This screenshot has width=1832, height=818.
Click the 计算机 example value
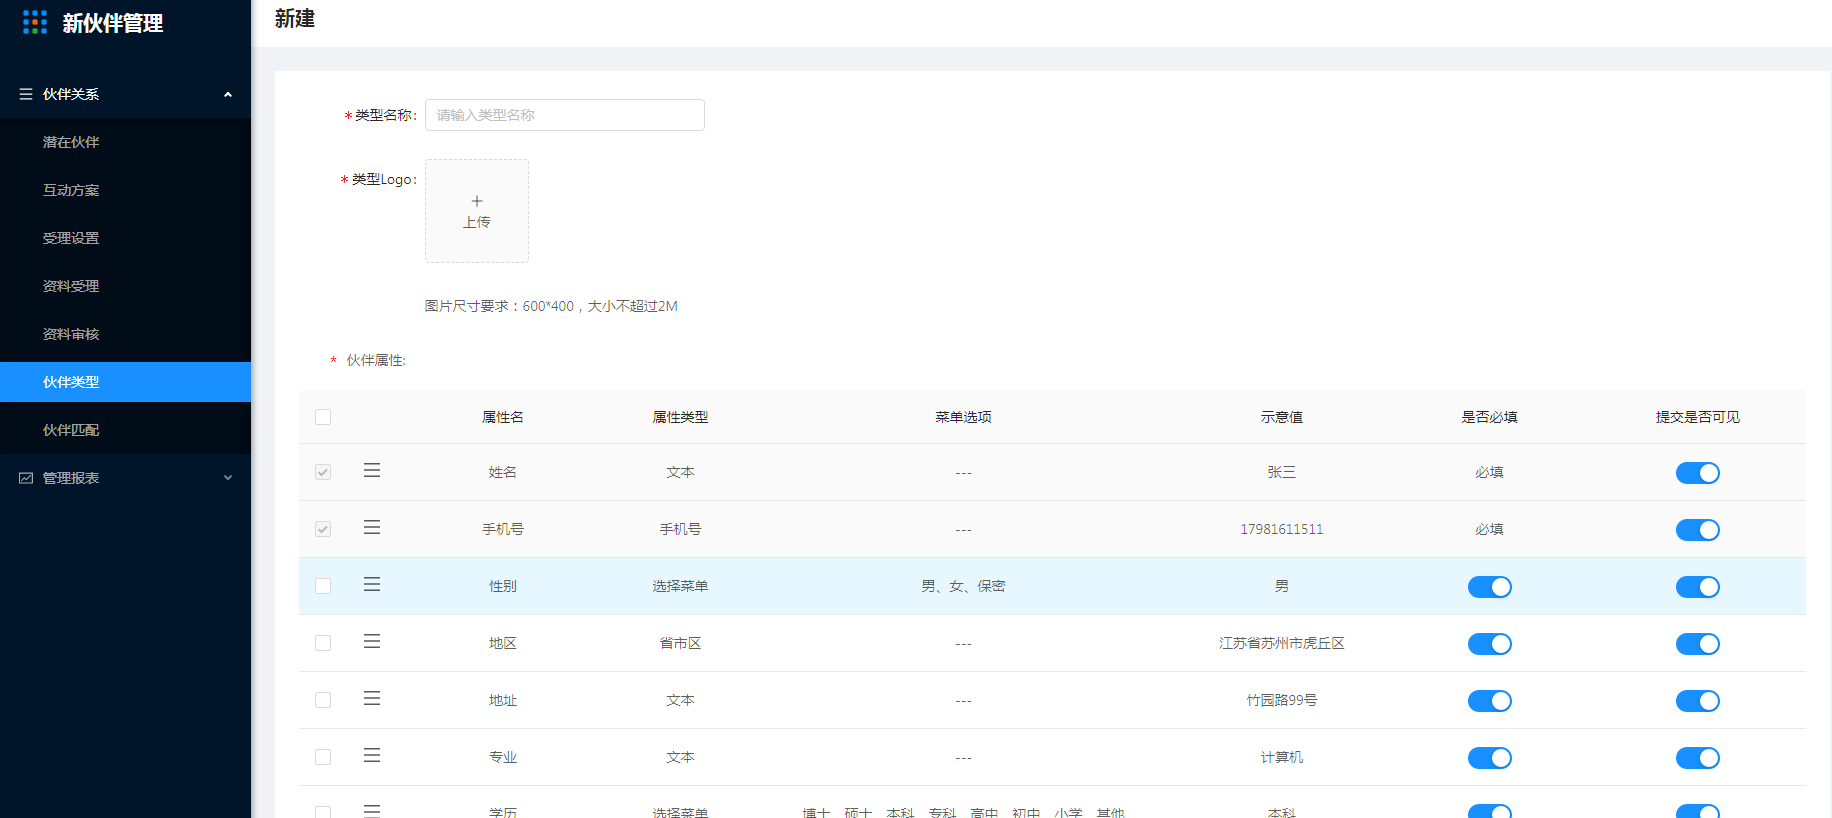(x=1282, y=757)
